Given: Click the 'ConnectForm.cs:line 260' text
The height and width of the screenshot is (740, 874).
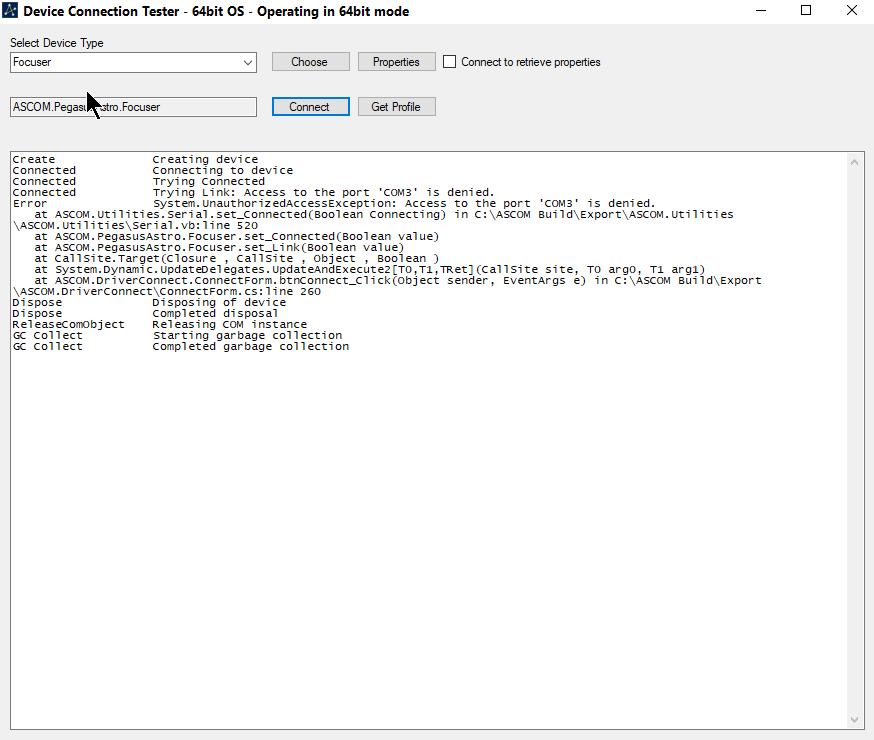Looking at the screenshot, I should [240, 291].
